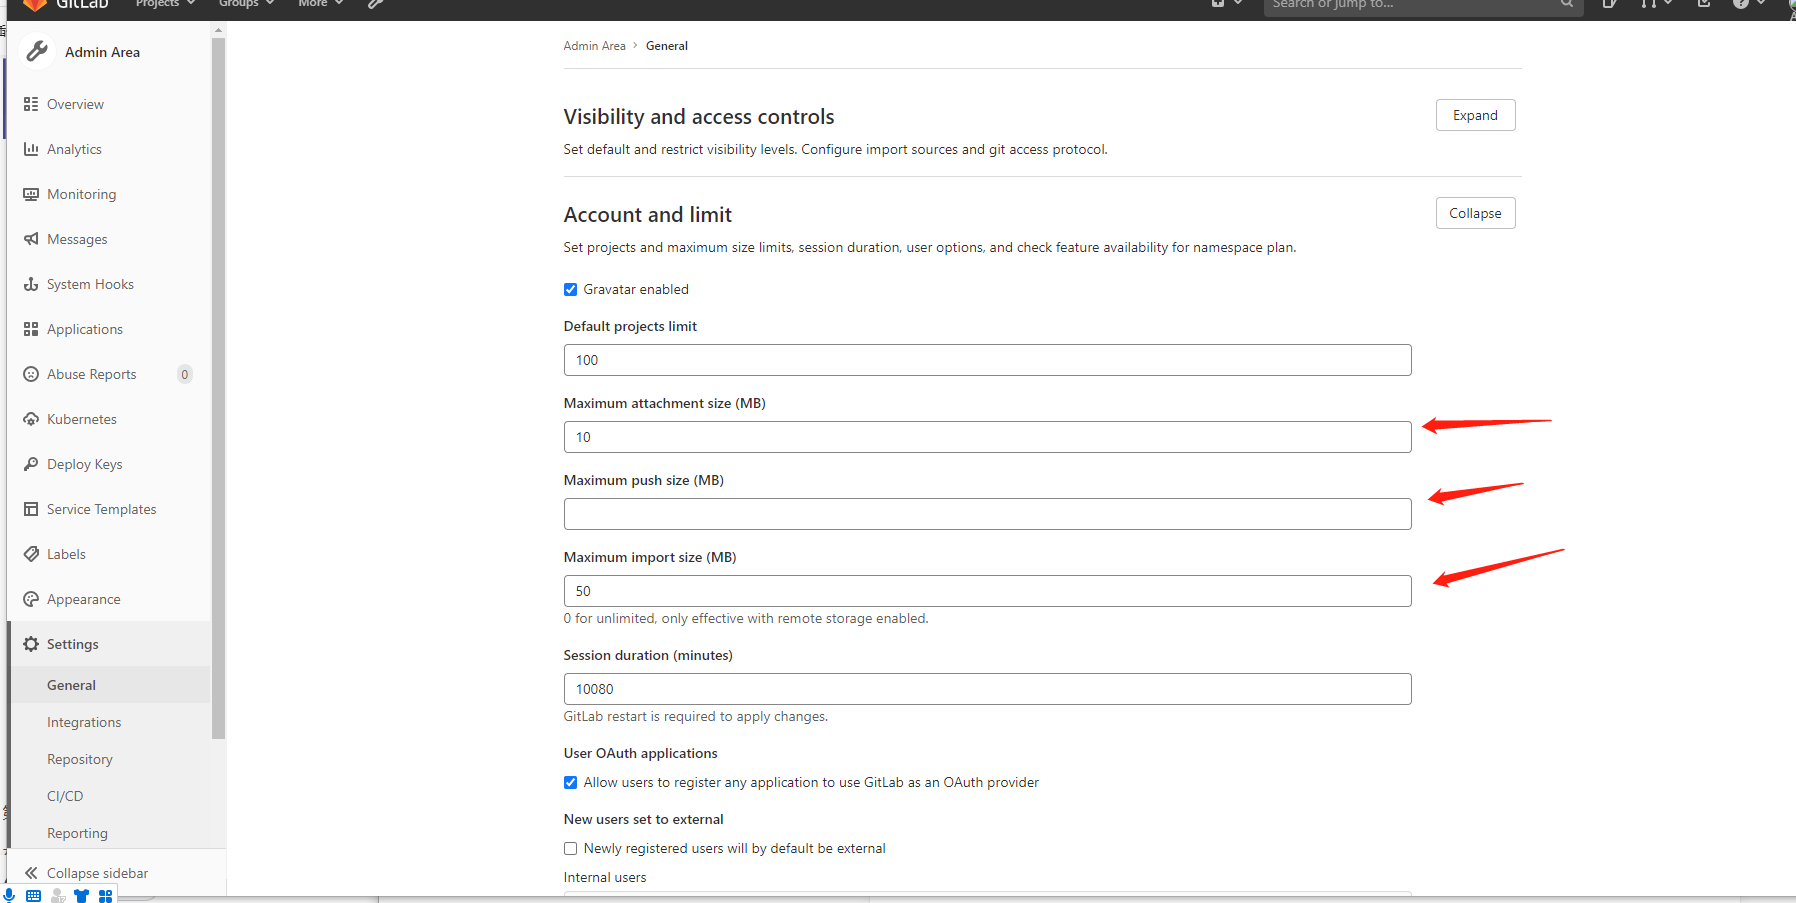Open Service Templates via its template icon
This screenshot has width=1796, height=903.
point(31,509)
